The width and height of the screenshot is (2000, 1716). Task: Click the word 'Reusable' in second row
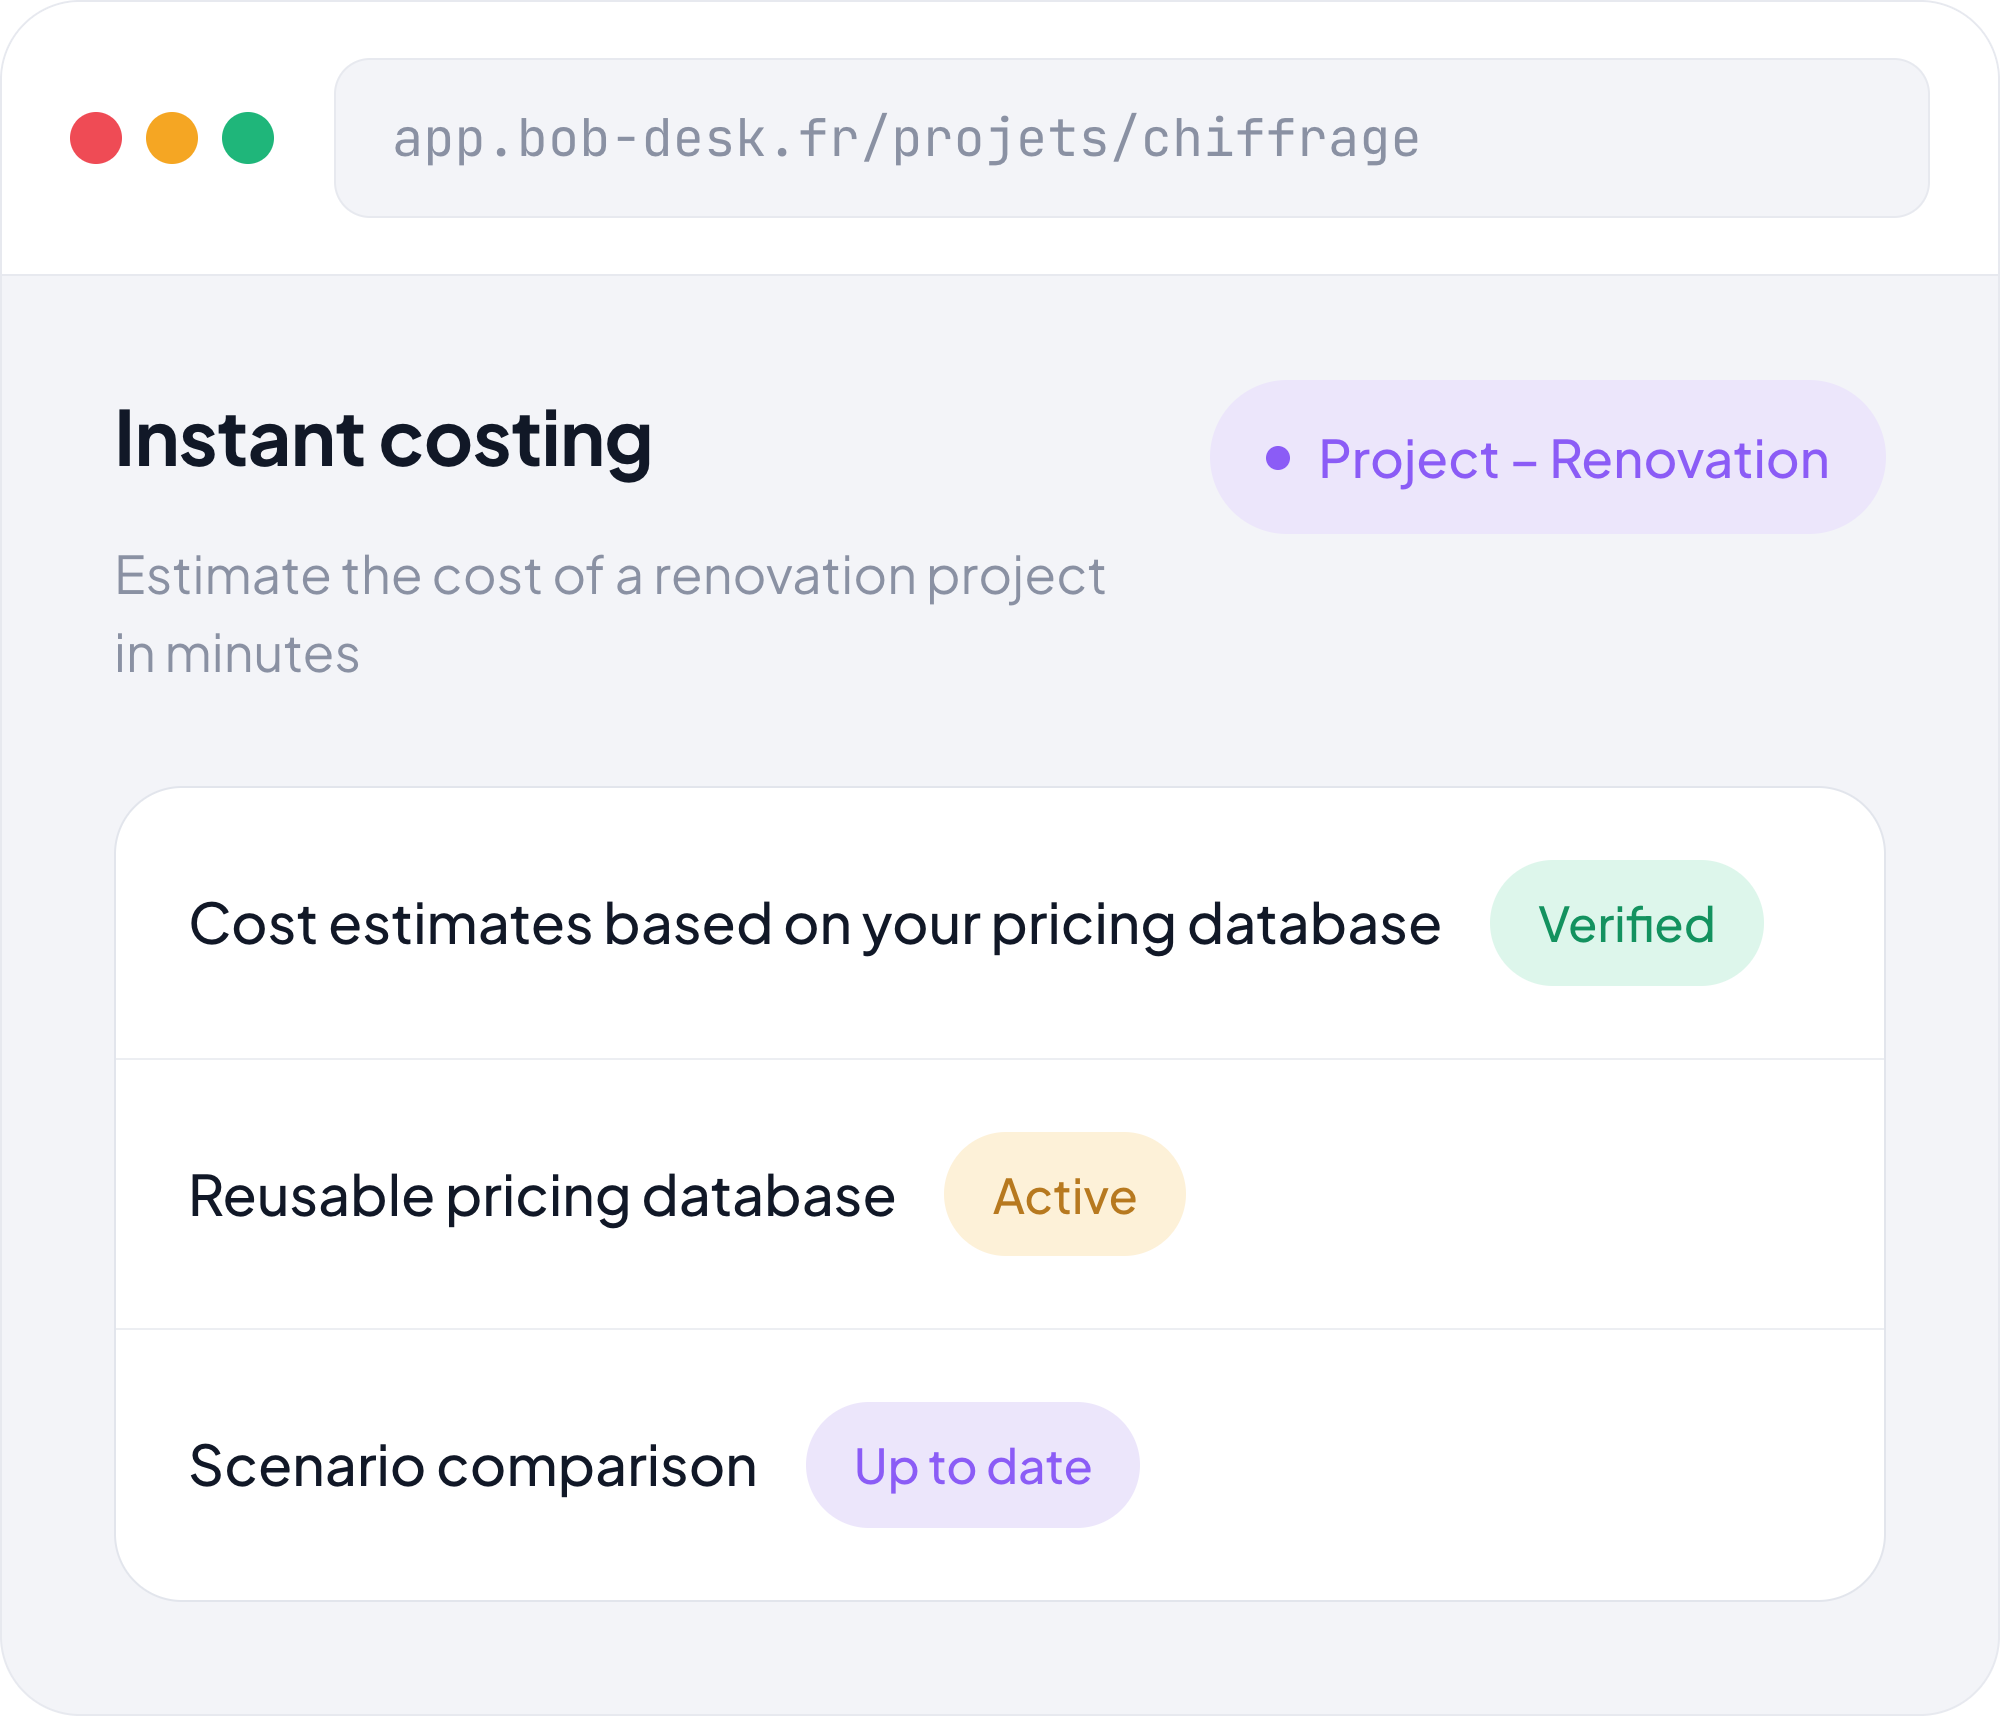(311, 1196)
